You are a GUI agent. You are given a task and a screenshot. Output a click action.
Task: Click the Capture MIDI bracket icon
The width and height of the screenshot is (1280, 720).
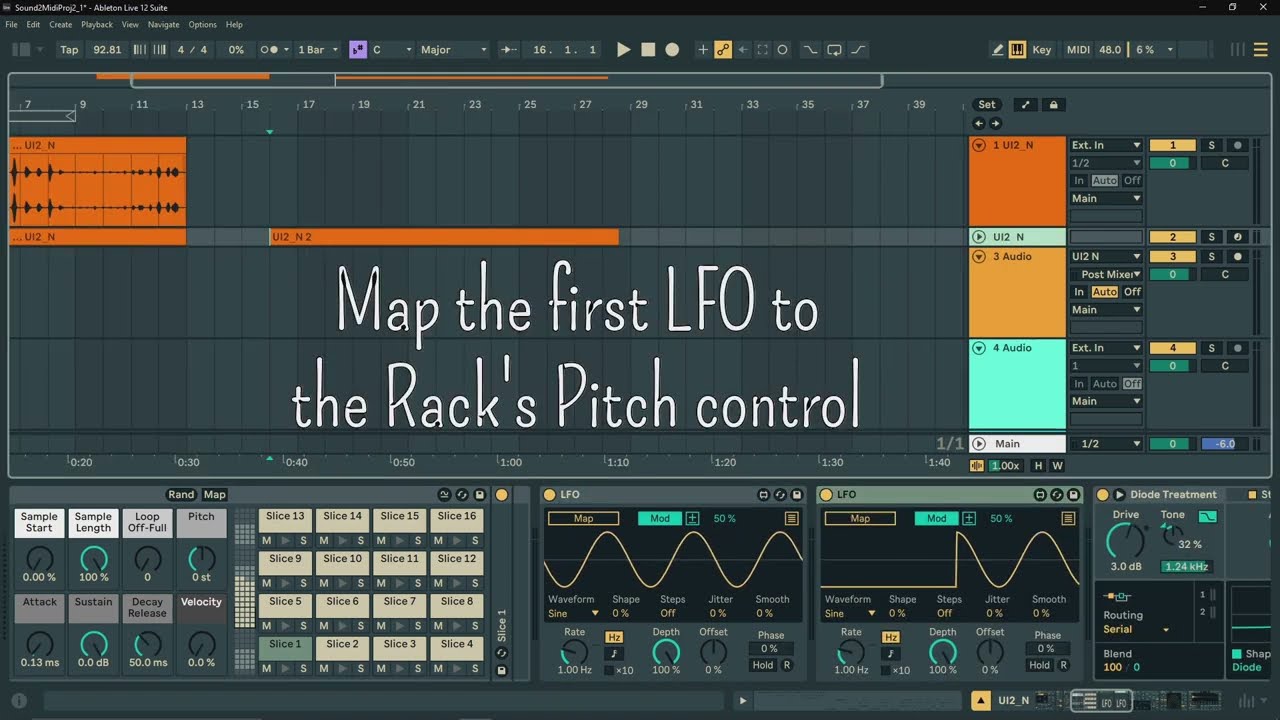[762, 50]
